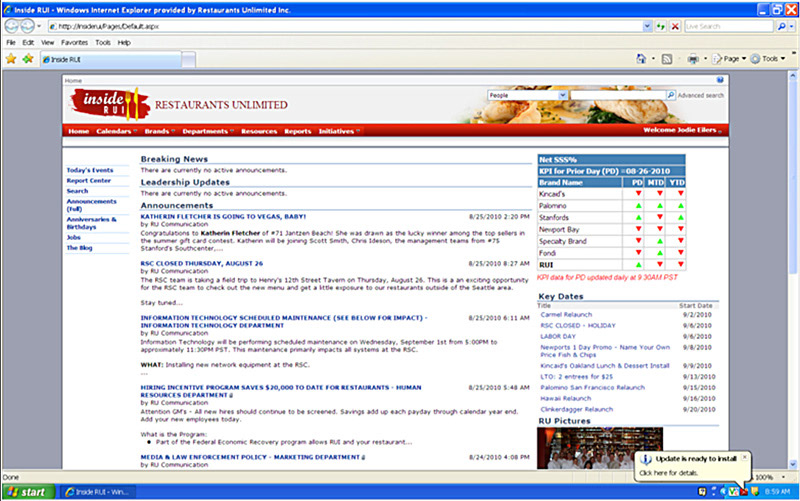Image resolution: width=800 pixels, height=501 pixels.
Task: Expand the Departments navigation menu
Action: [208, 131]
